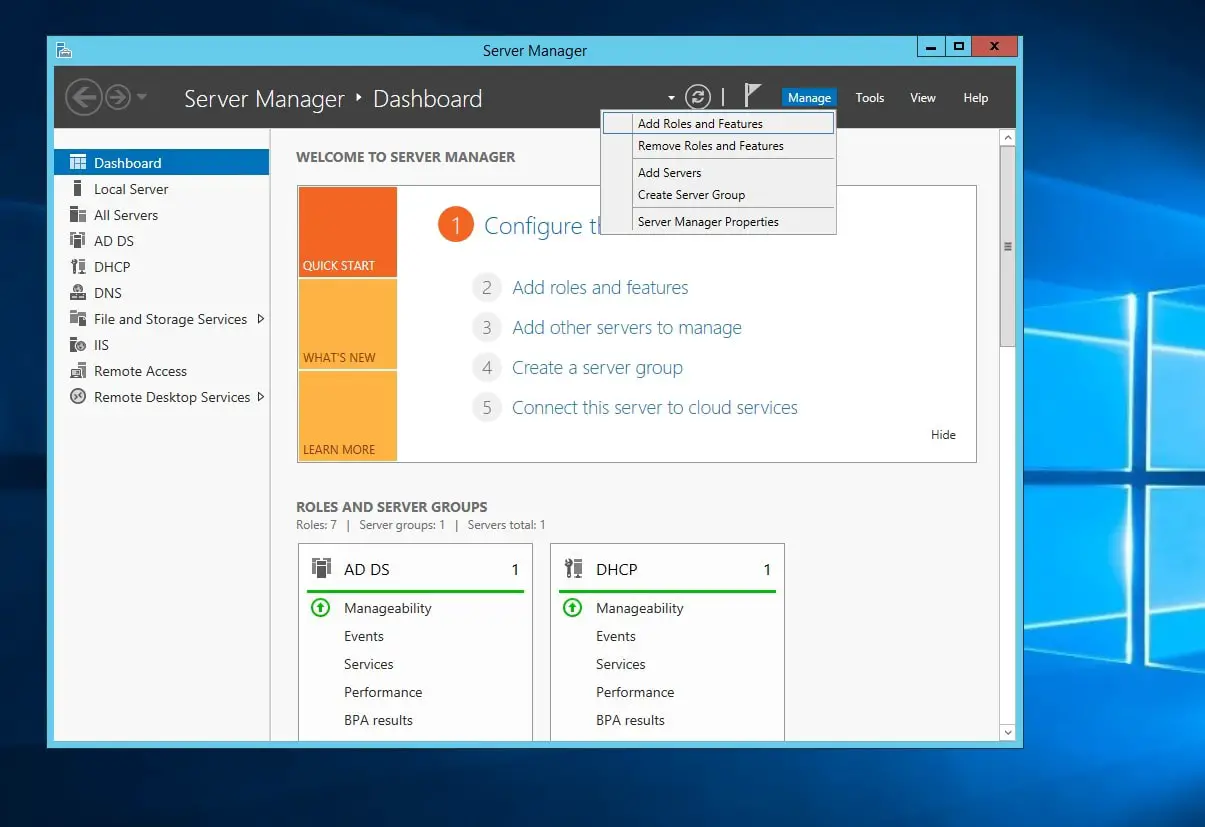Screen dimensions: 1205x827
Task: Open Services in the DHCP tile
Action: [x=621, y=664]
